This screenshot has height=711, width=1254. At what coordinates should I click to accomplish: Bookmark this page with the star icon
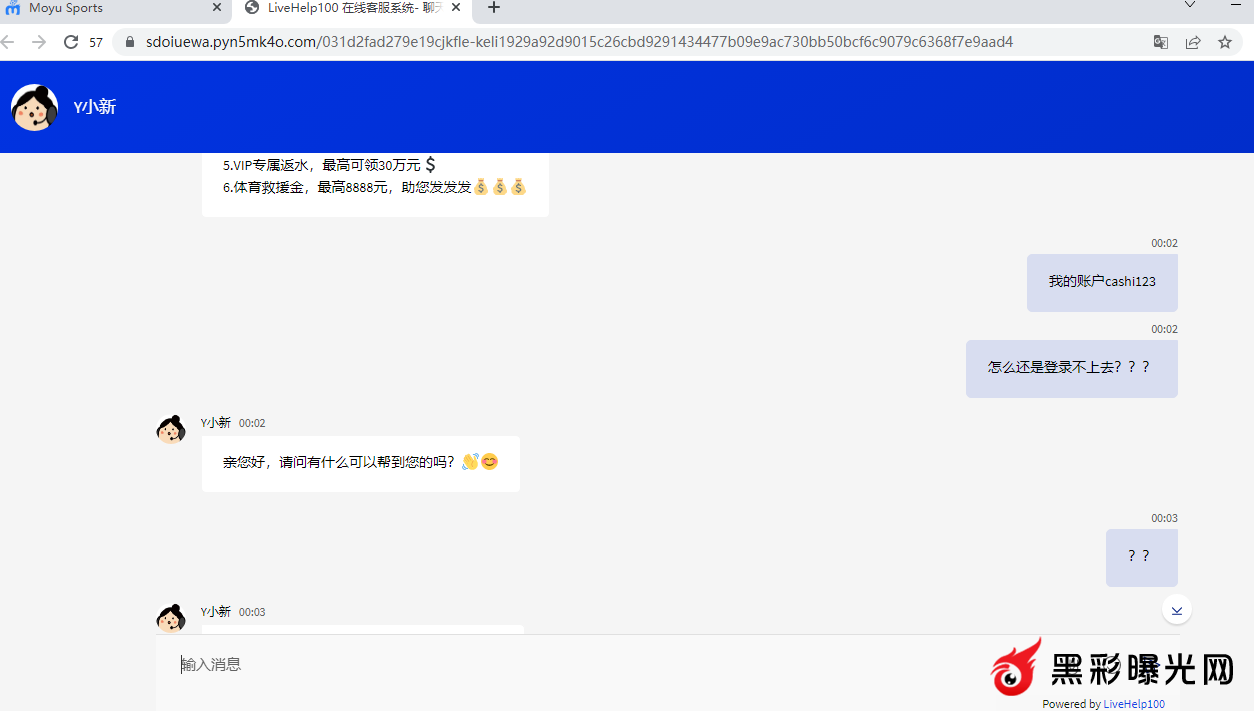pos(1225,42)
